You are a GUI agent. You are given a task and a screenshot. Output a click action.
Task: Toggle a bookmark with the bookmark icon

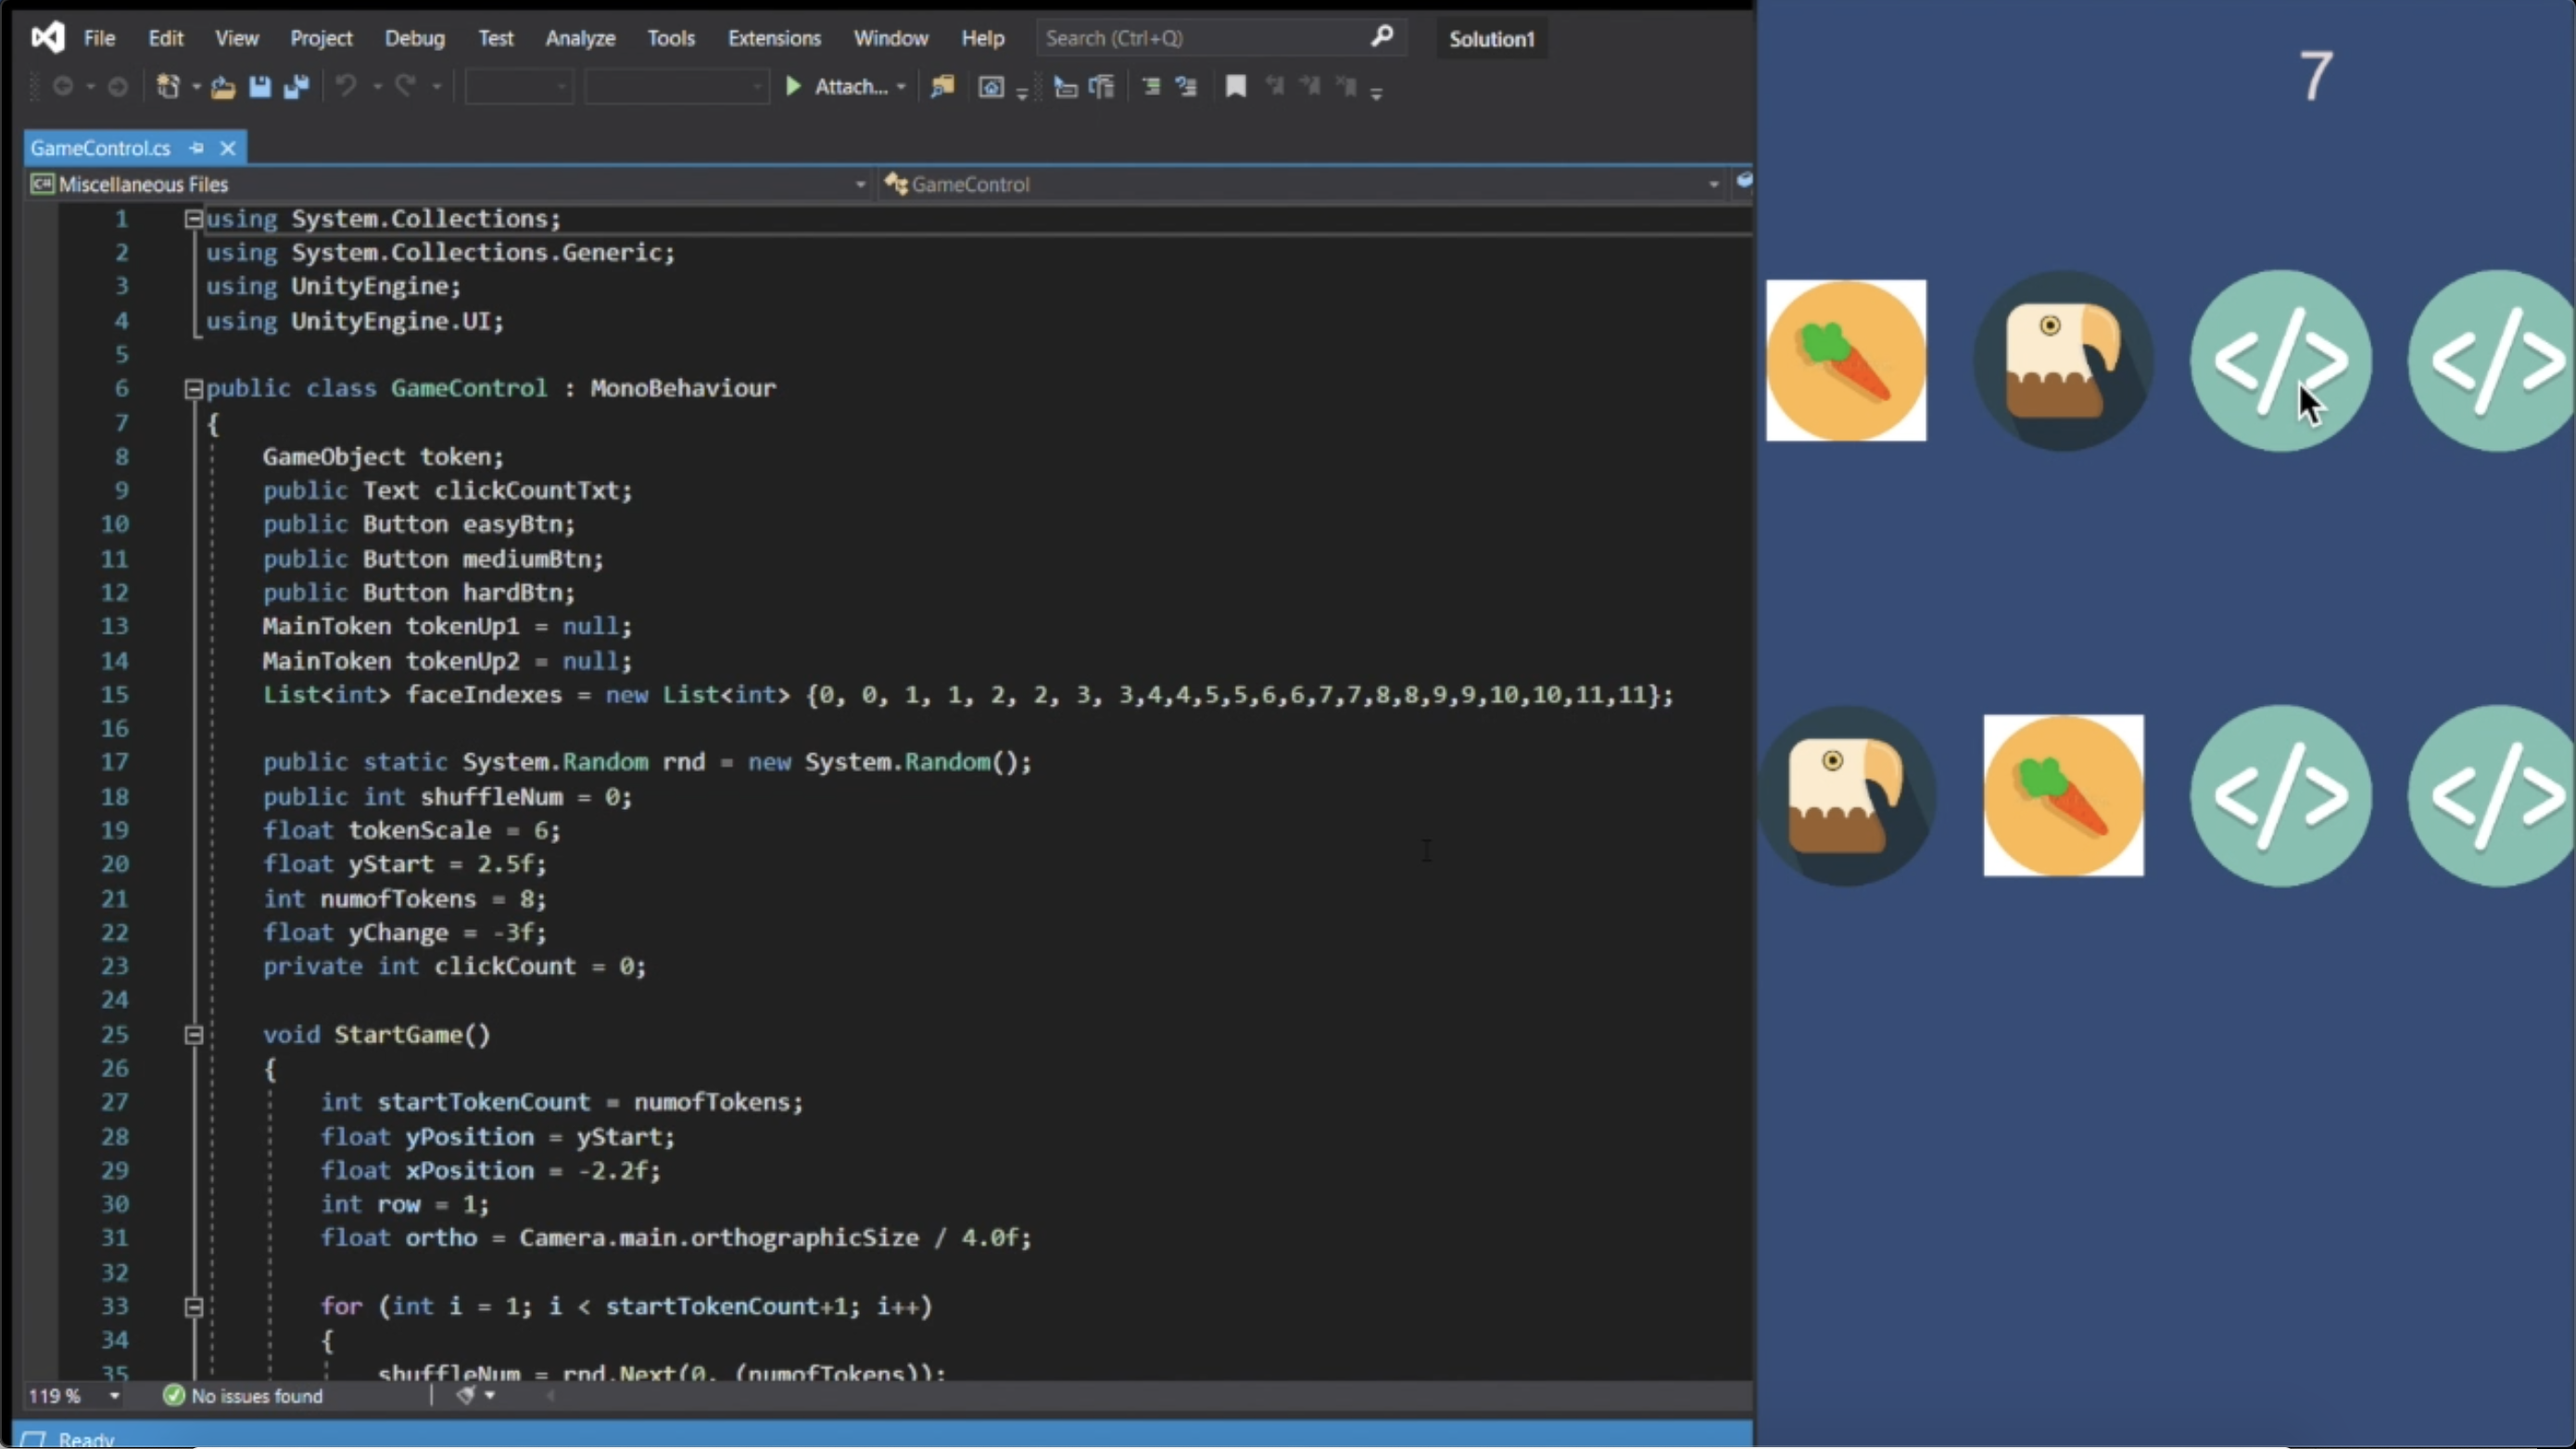coord(1236,87)
